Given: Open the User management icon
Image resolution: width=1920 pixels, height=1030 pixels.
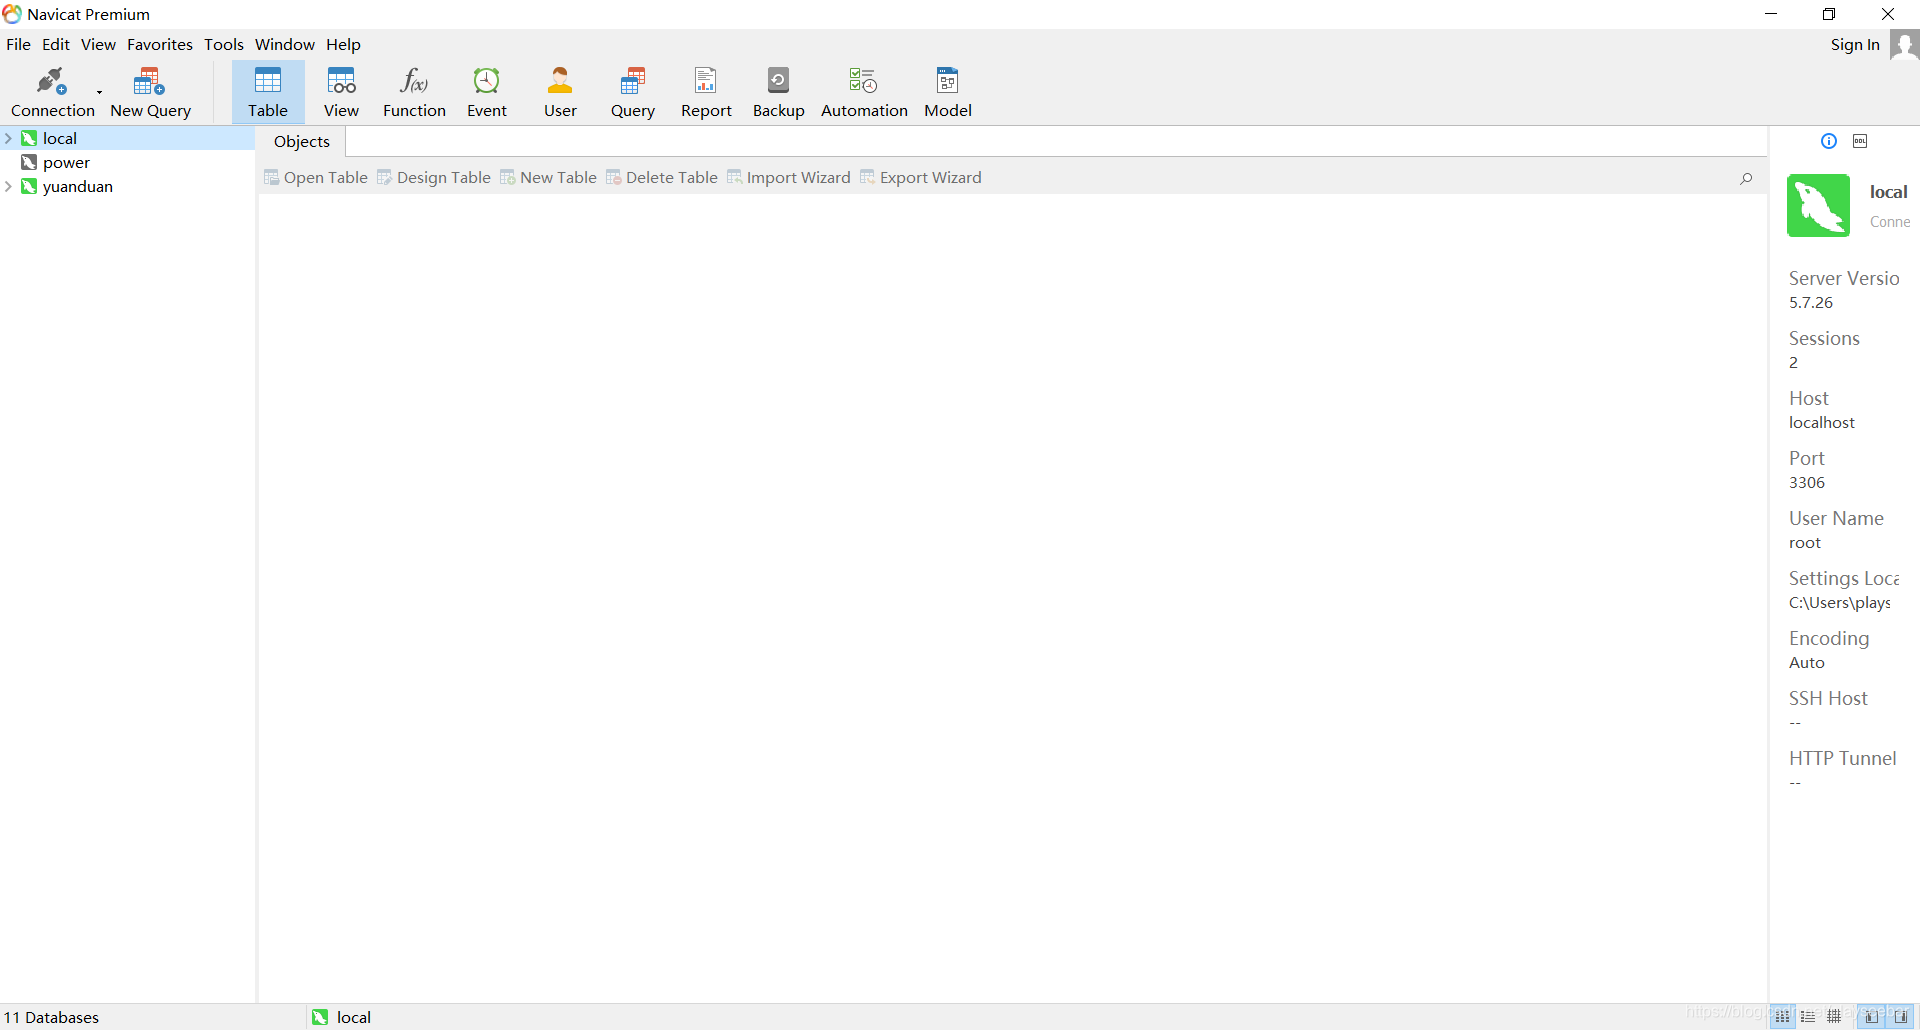Looking at the screenshot, I should (x=560, y=92).
